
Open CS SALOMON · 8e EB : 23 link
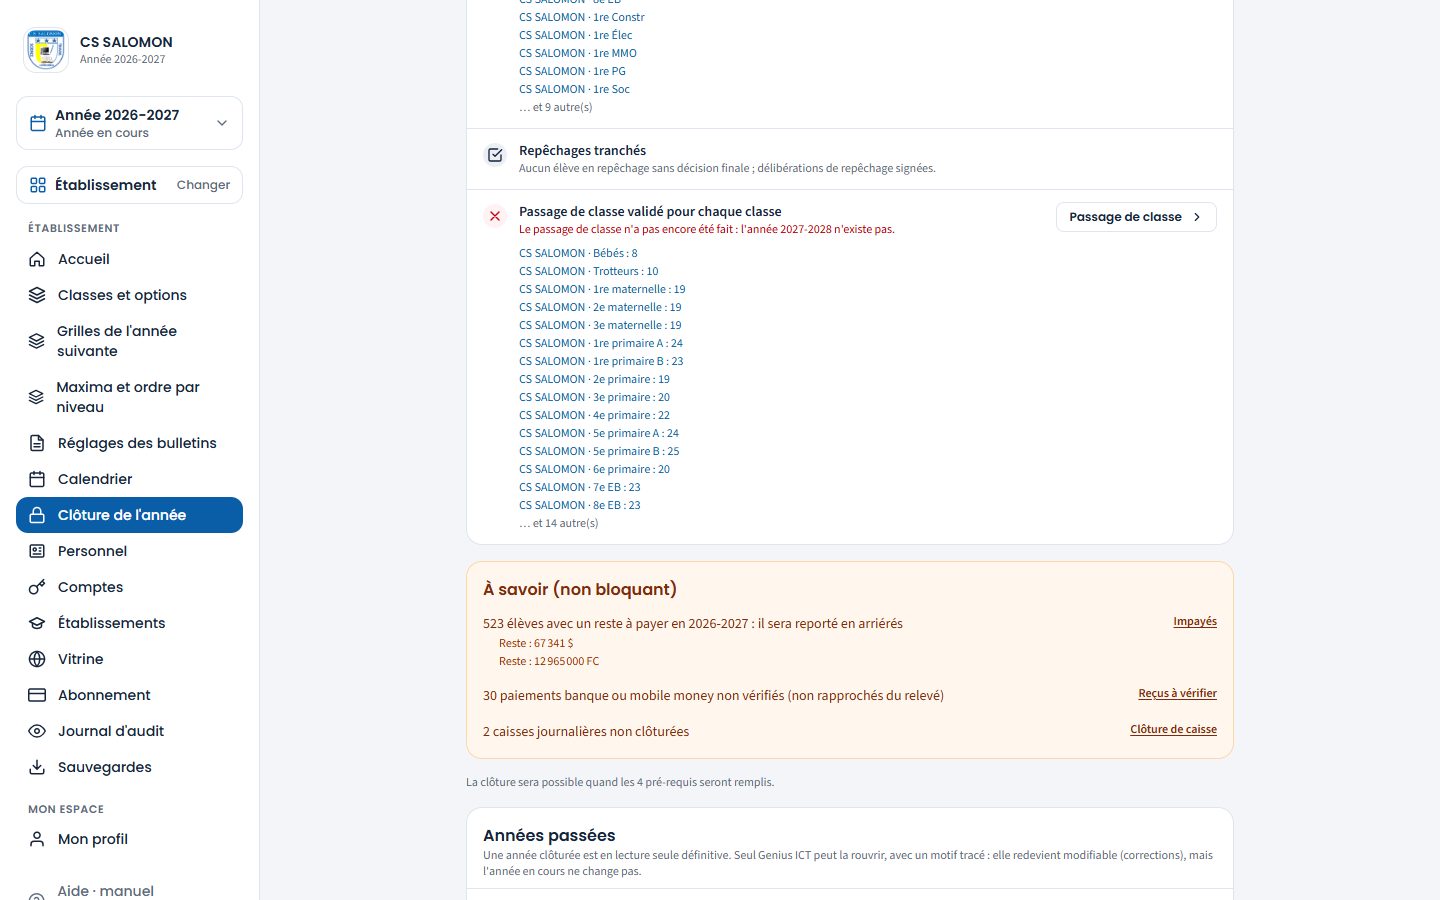pyautogui.click(x=580, y=505)
